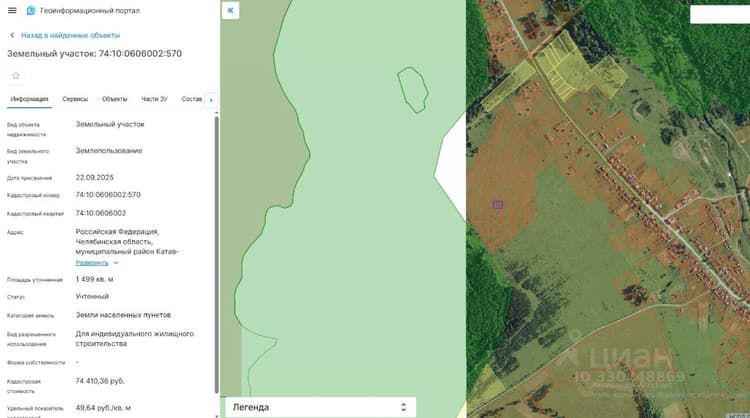
Task: Select Землепользование value text
Action: [x=109, y=150]
